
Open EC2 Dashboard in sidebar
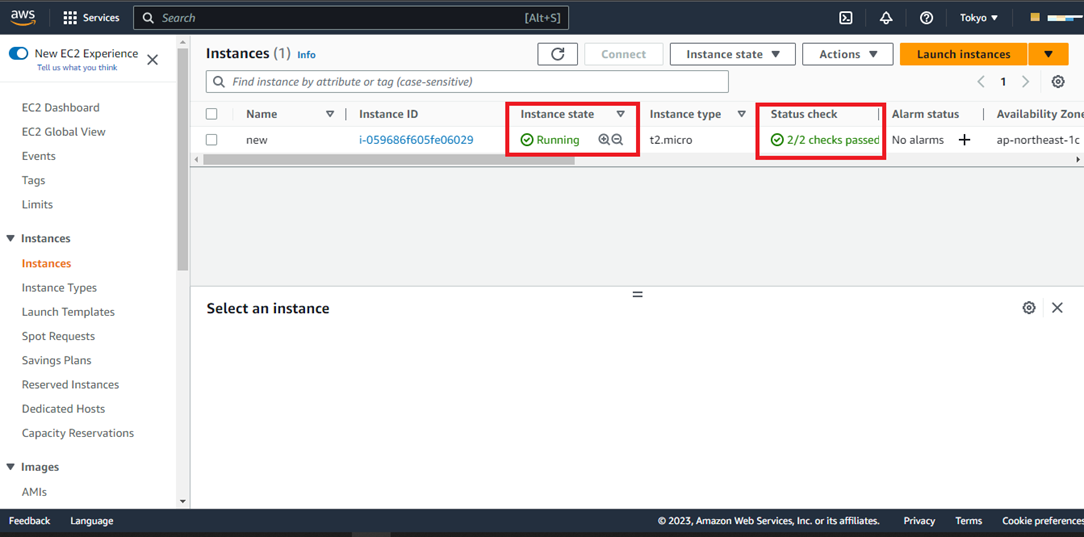tap(60, 107)
